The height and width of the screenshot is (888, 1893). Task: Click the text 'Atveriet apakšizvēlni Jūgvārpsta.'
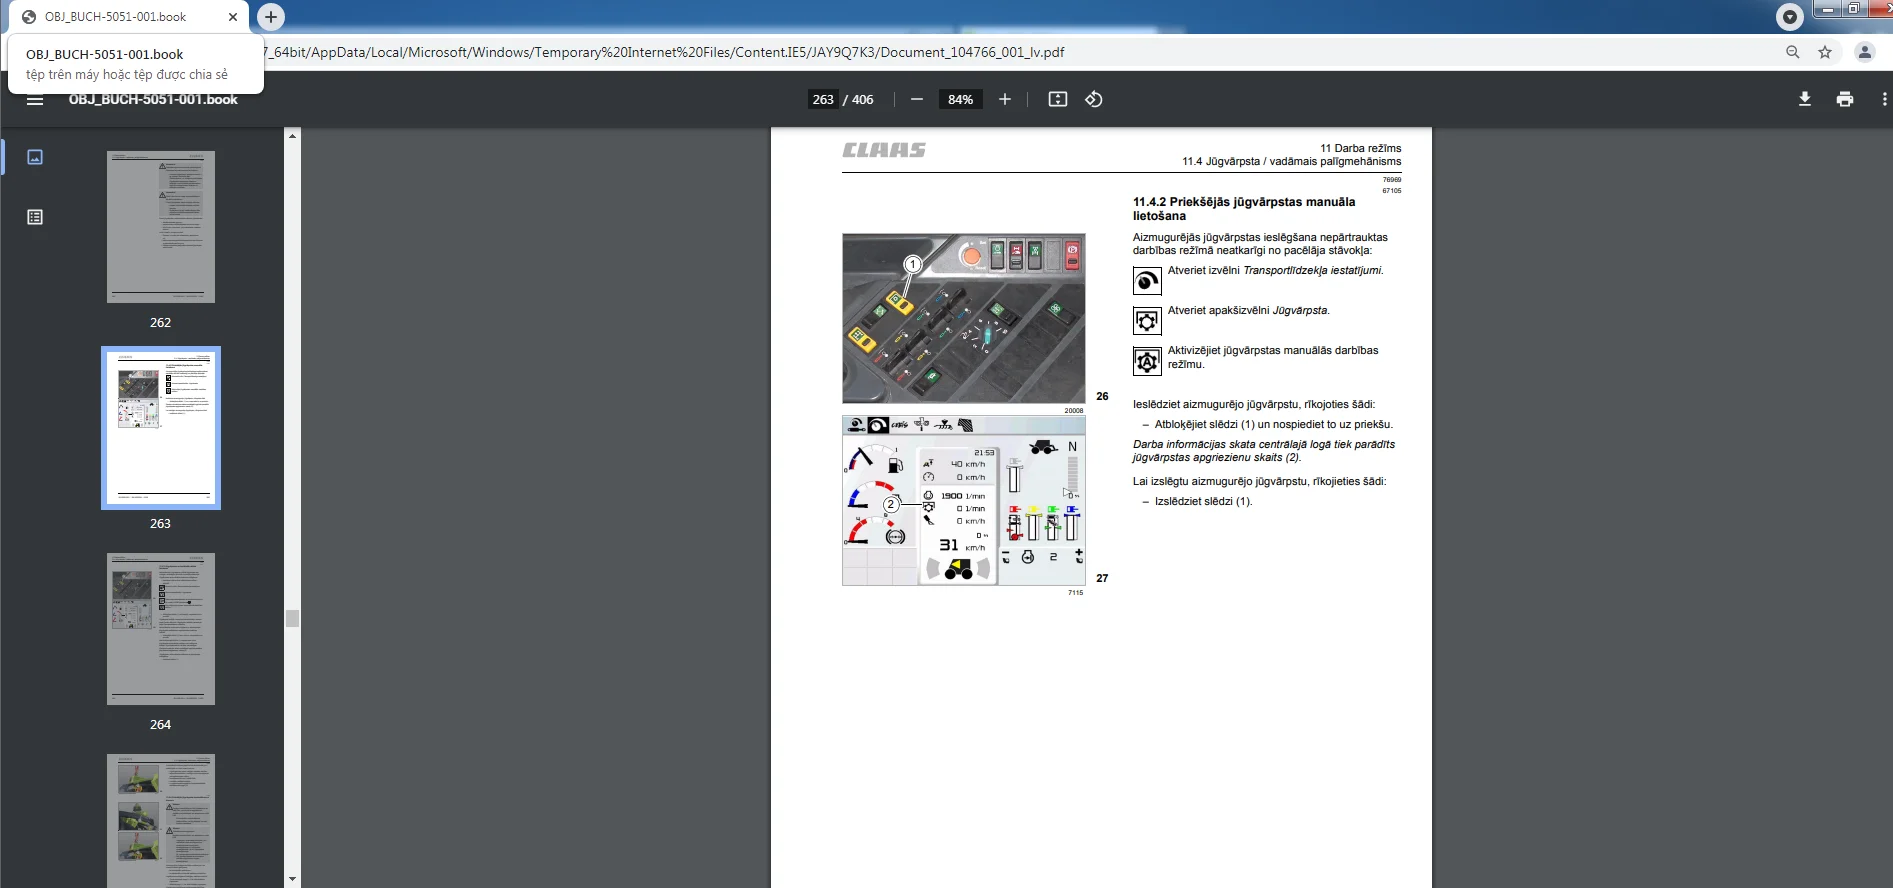pyautogui.click(x=1249, y=311)
